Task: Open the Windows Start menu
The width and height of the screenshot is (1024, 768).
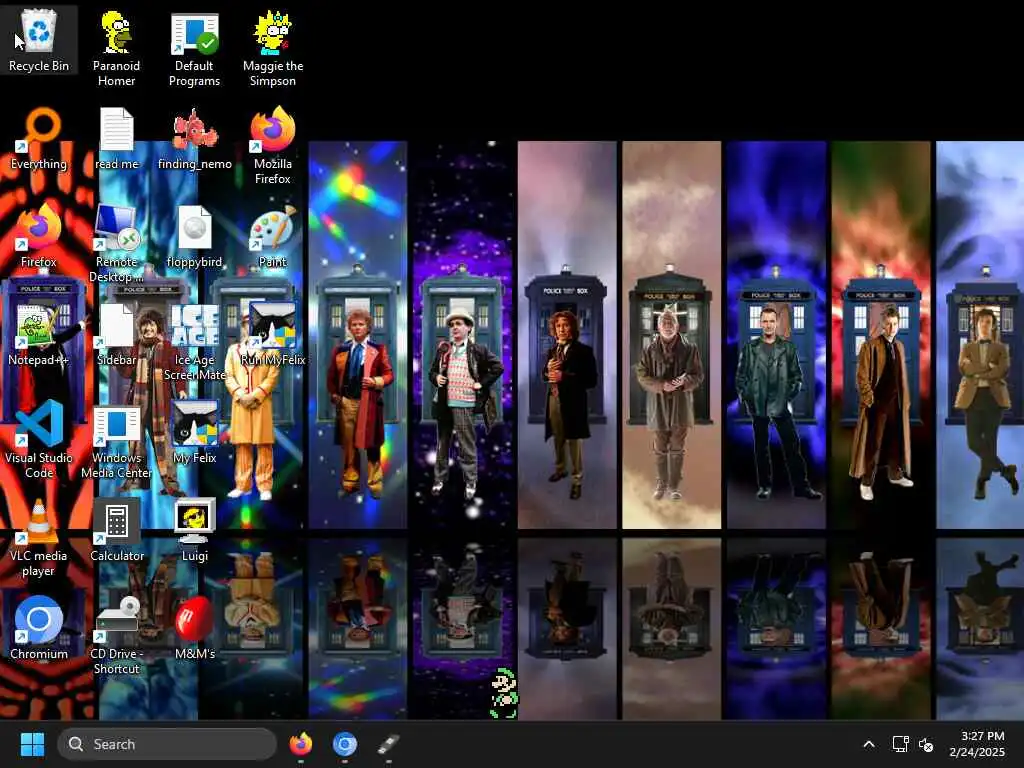Action: 32,744
